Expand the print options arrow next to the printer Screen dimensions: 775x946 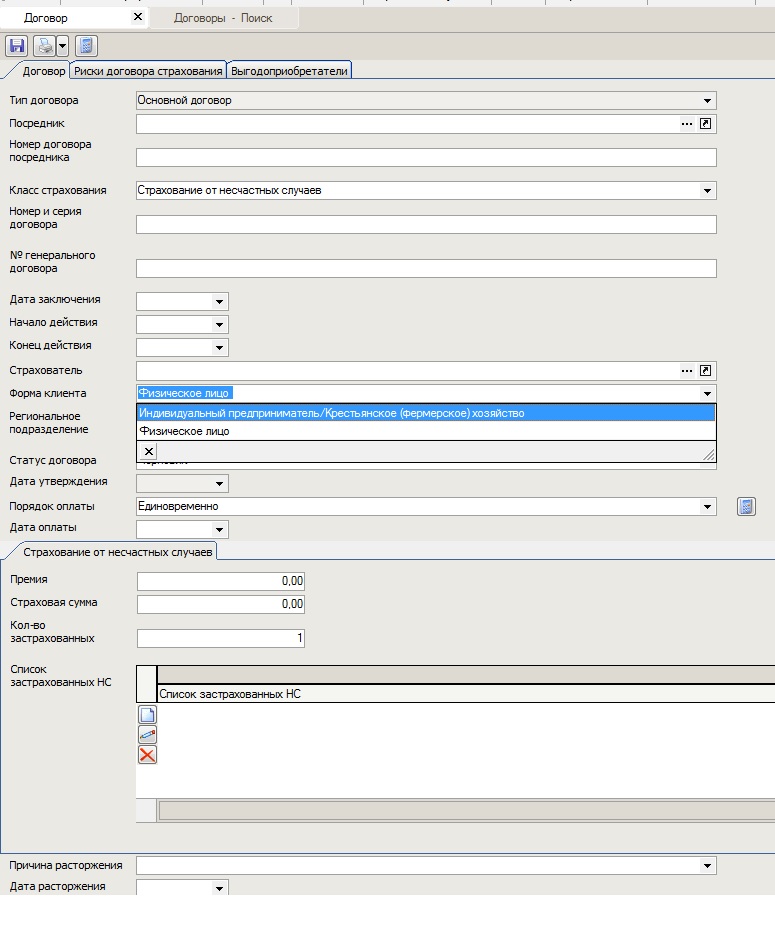(62, 46)
